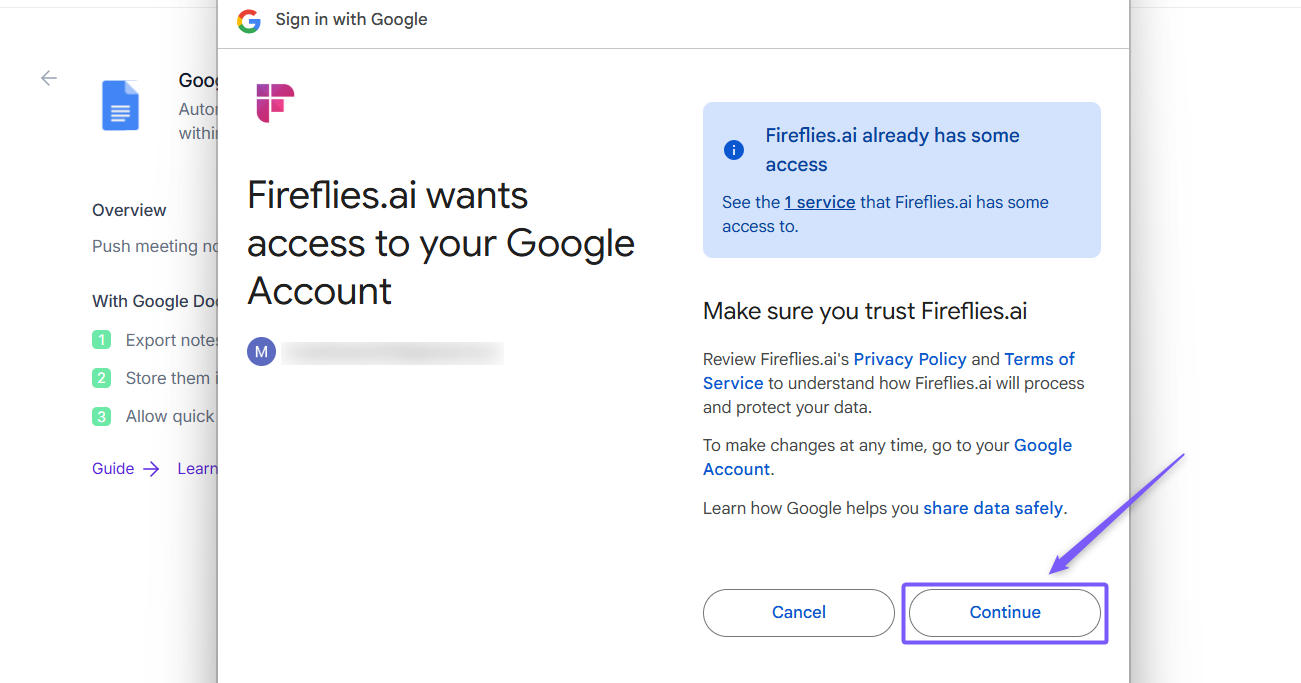Click the partially hidden Learn link
1301x683 pixels.
click(x=197, y=468)
